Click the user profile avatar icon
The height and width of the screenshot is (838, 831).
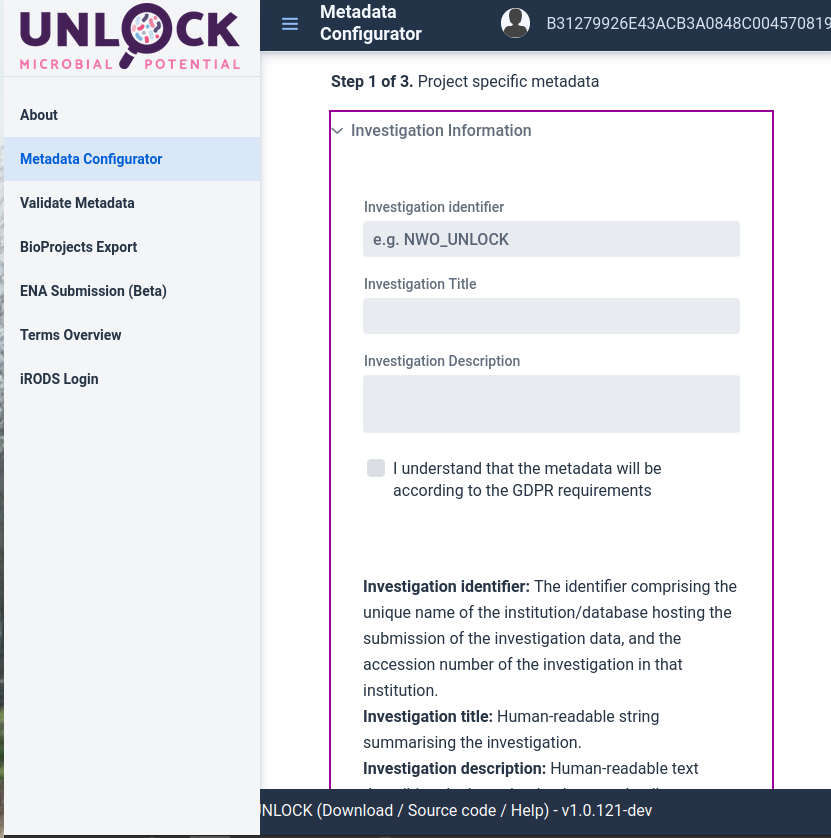(515, 23)
